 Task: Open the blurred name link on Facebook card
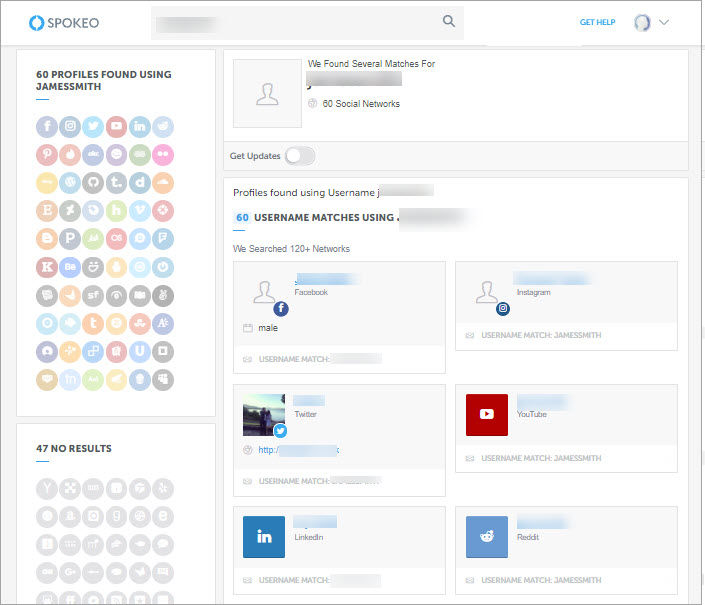[328, 280]
